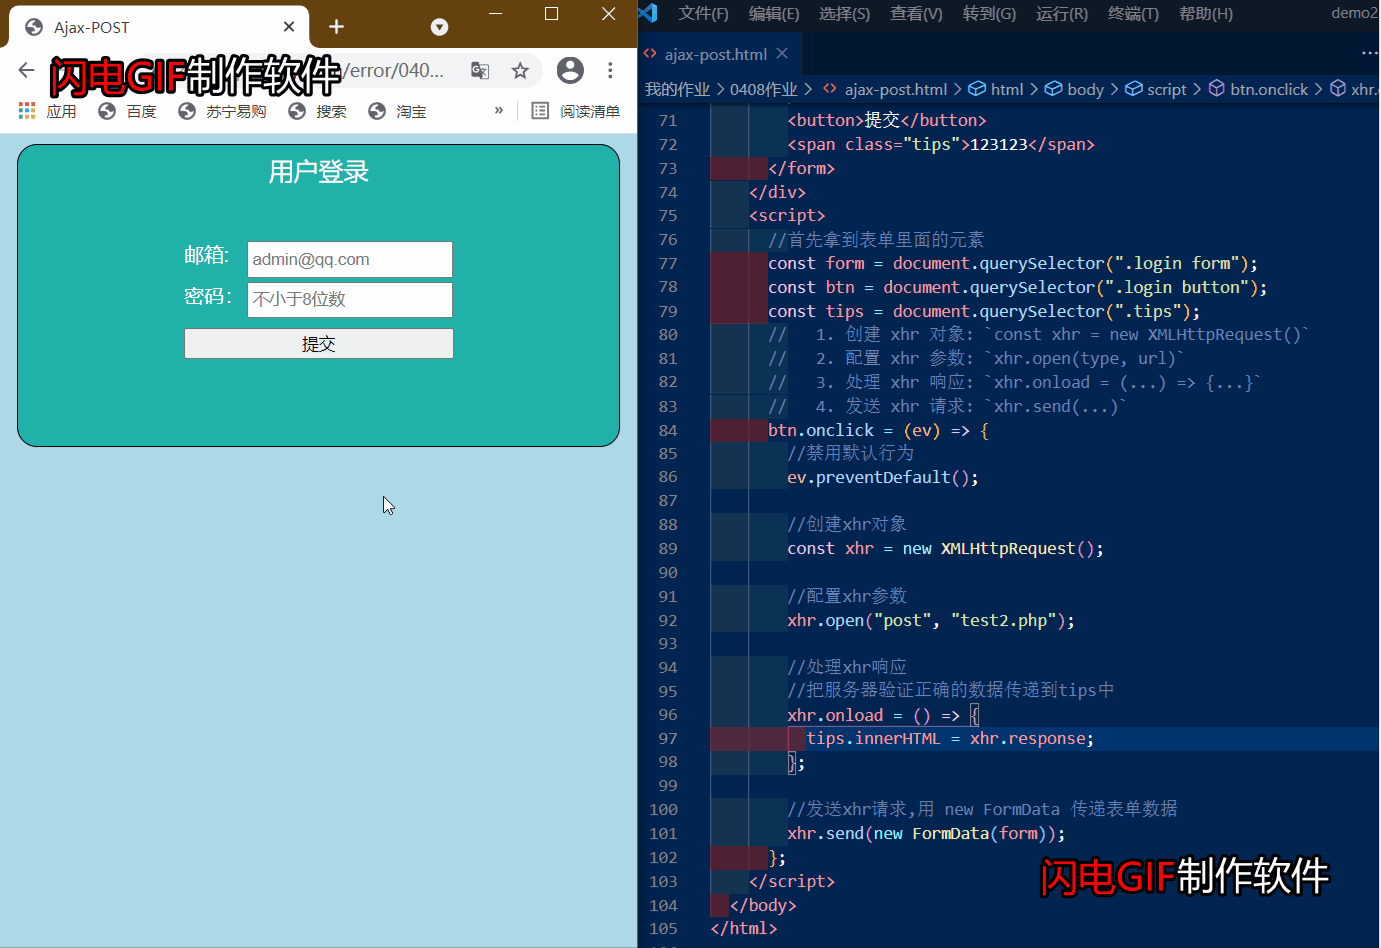1381x948 pixels.
Task: Select the Ajax-POST browser tab
Action: click(160, 27)
